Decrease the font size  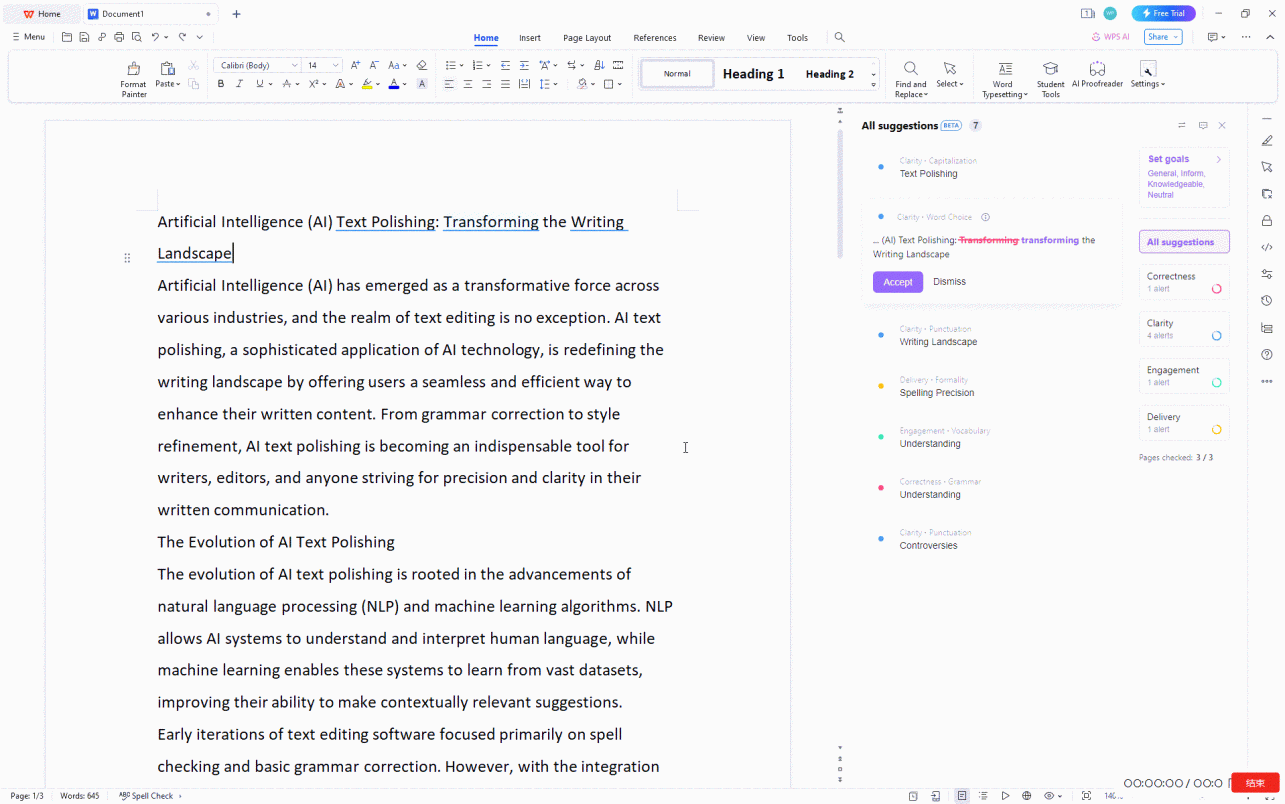[x=374, y=65]
